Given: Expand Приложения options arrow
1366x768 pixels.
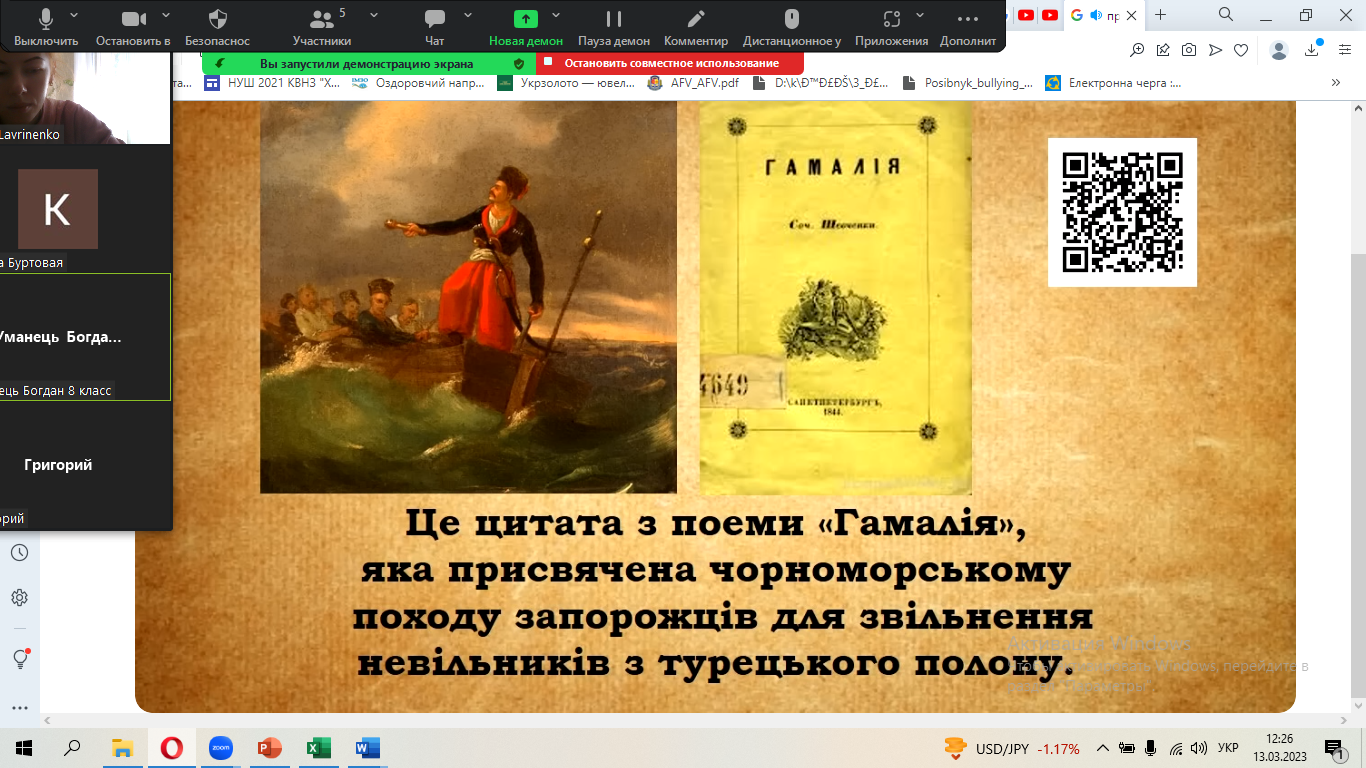Looking at the screenshot, I should 920,16.
